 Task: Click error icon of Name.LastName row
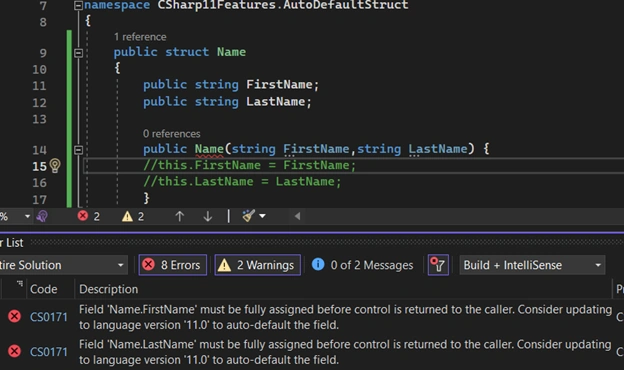tap(15, 351)
